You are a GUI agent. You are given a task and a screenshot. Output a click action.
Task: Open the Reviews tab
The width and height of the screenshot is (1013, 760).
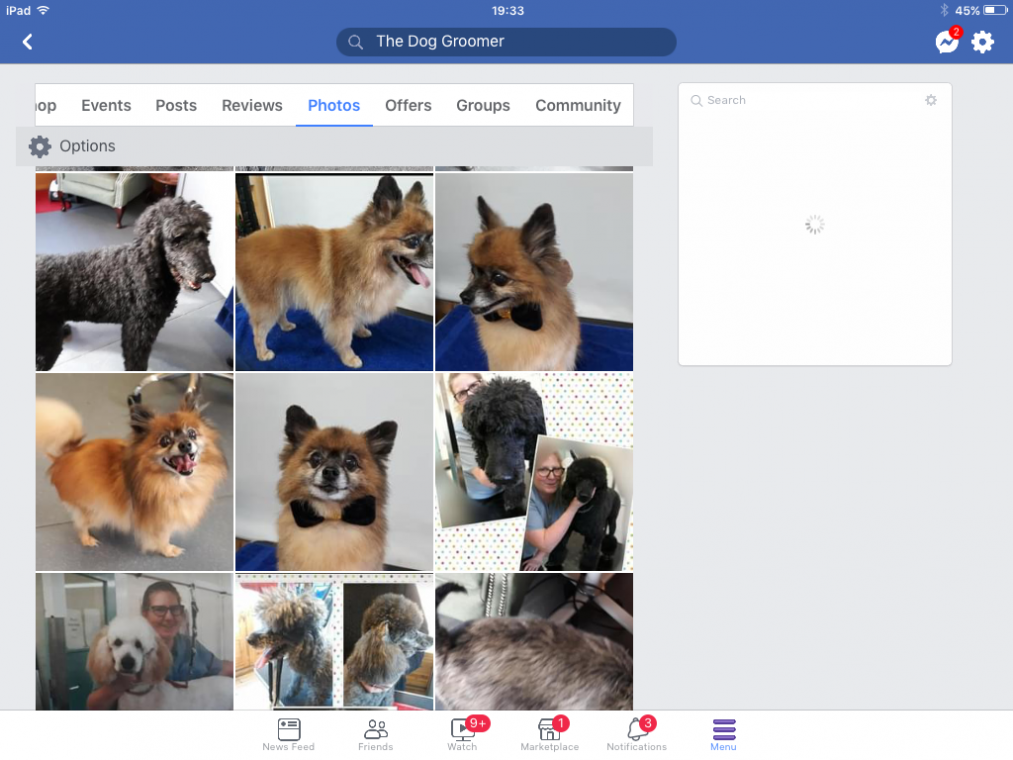[x=252, y=105]
